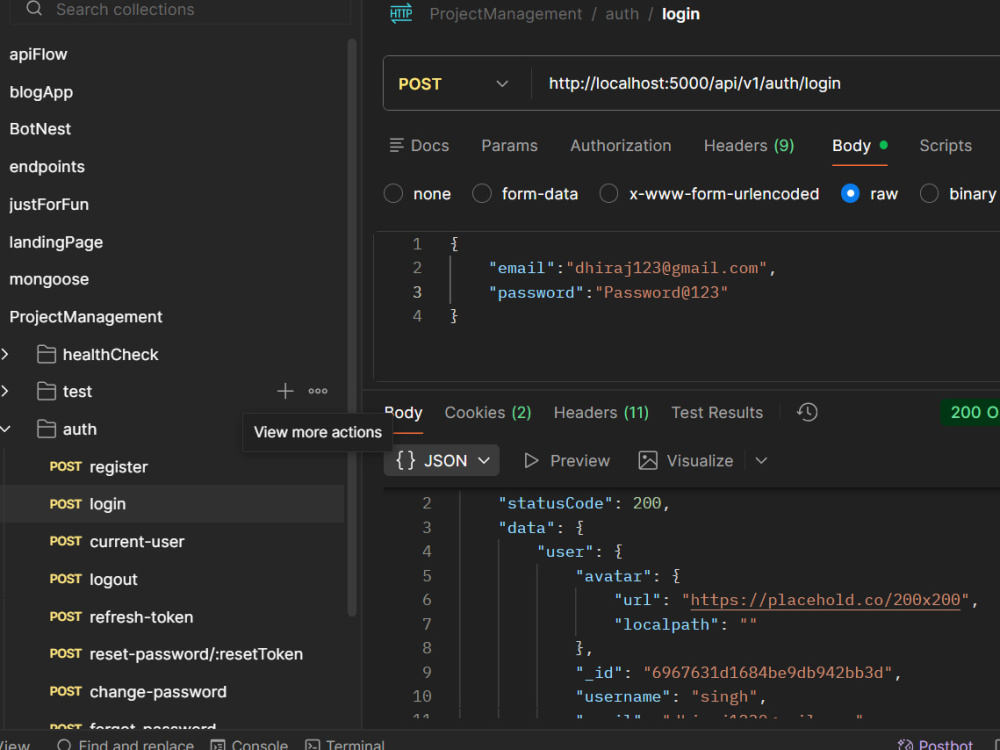Open the Docs tab
The width and height of the screenshot is (1000, 750).
[x=420, y=145]
